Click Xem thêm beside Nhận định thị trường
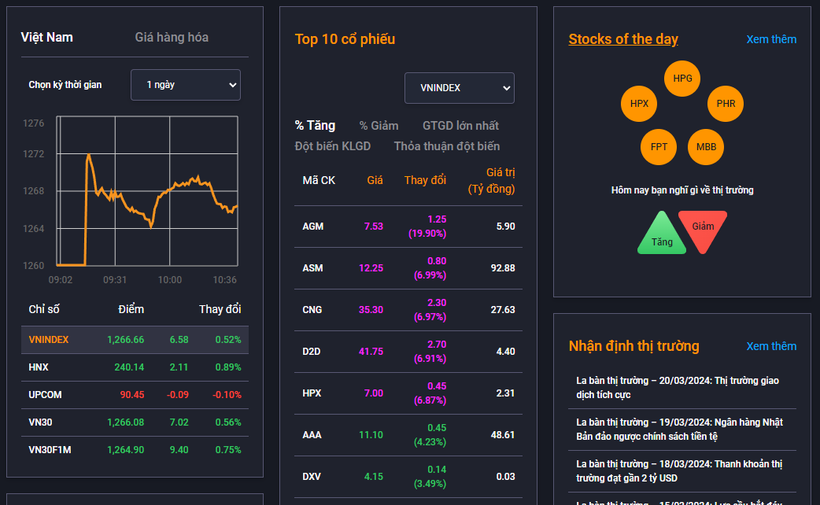The height and width of the screenshot is (505, 820). [x=771, y=346]
